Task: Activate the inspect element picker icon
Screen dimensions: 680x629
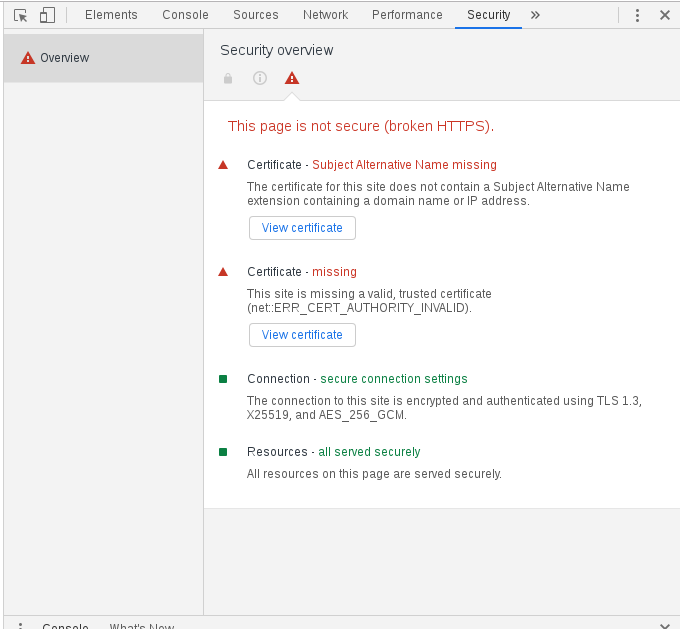Action: [20, 16]
